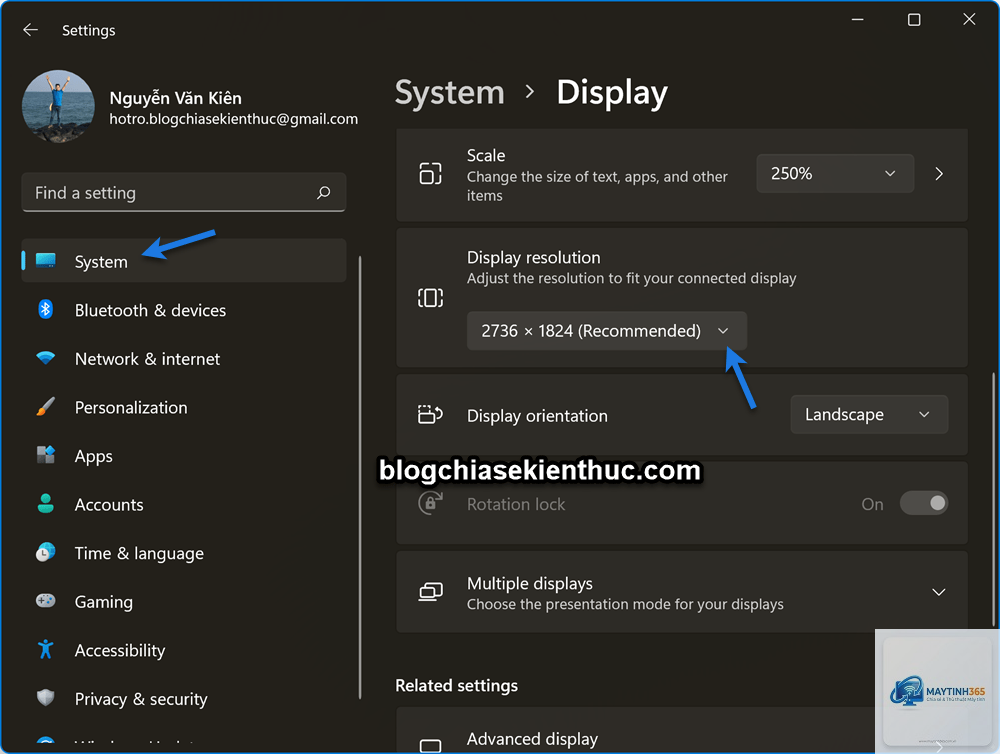The image size is (1000, 754).
Task: Click the Privacy & security shield icon
Action: pyautogui.click(x=45, y=698)
